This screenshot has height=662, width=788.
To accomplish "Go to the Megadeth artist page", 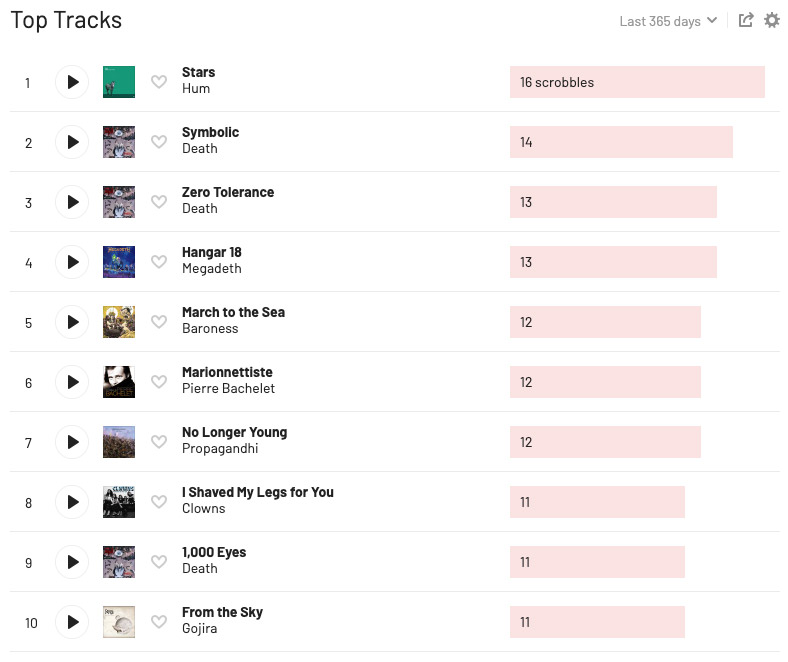I will tap(211, 269).
